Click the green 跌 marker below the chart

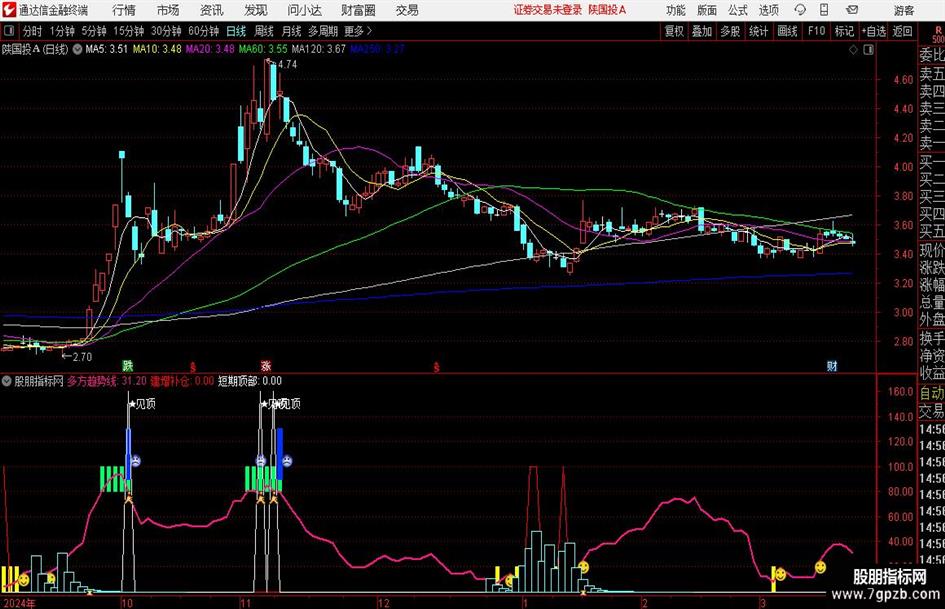point(128,365)
